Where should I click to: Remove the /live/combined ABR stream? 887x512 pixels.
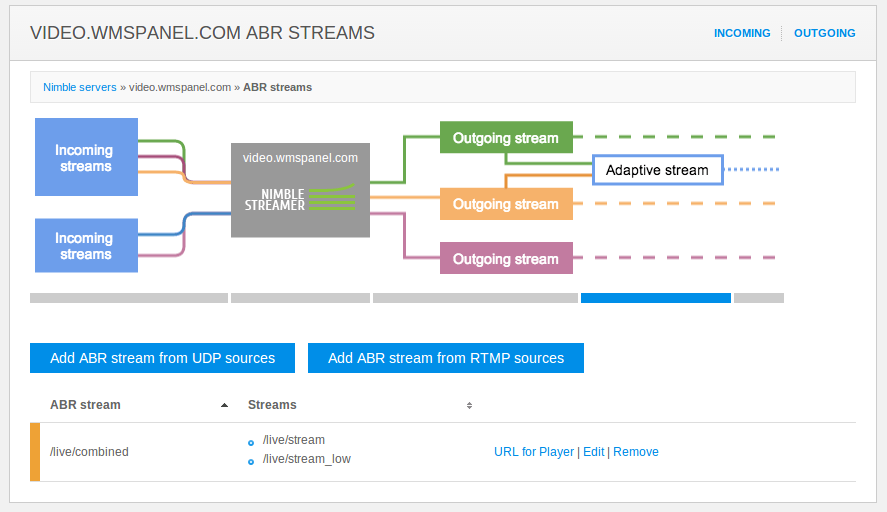click(x=636, y=452)
